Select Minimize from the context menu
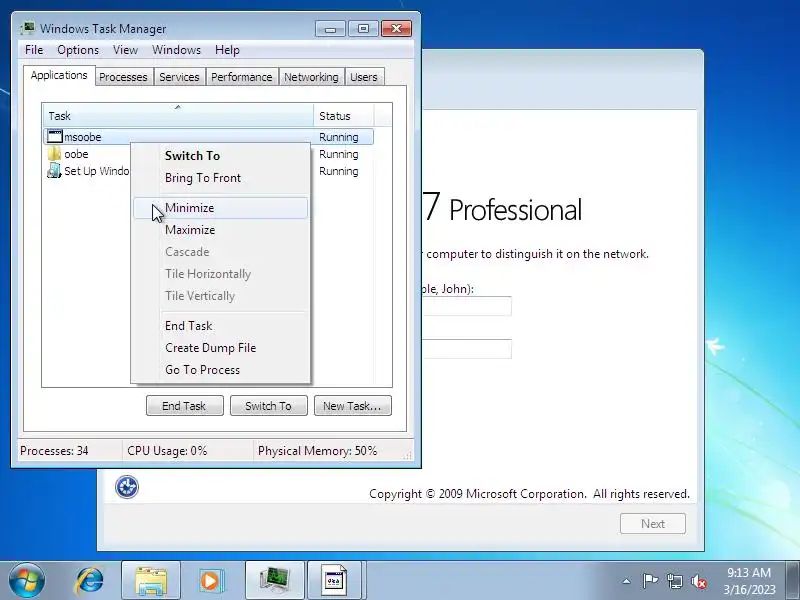800x600 pixels. coord(220,208)
